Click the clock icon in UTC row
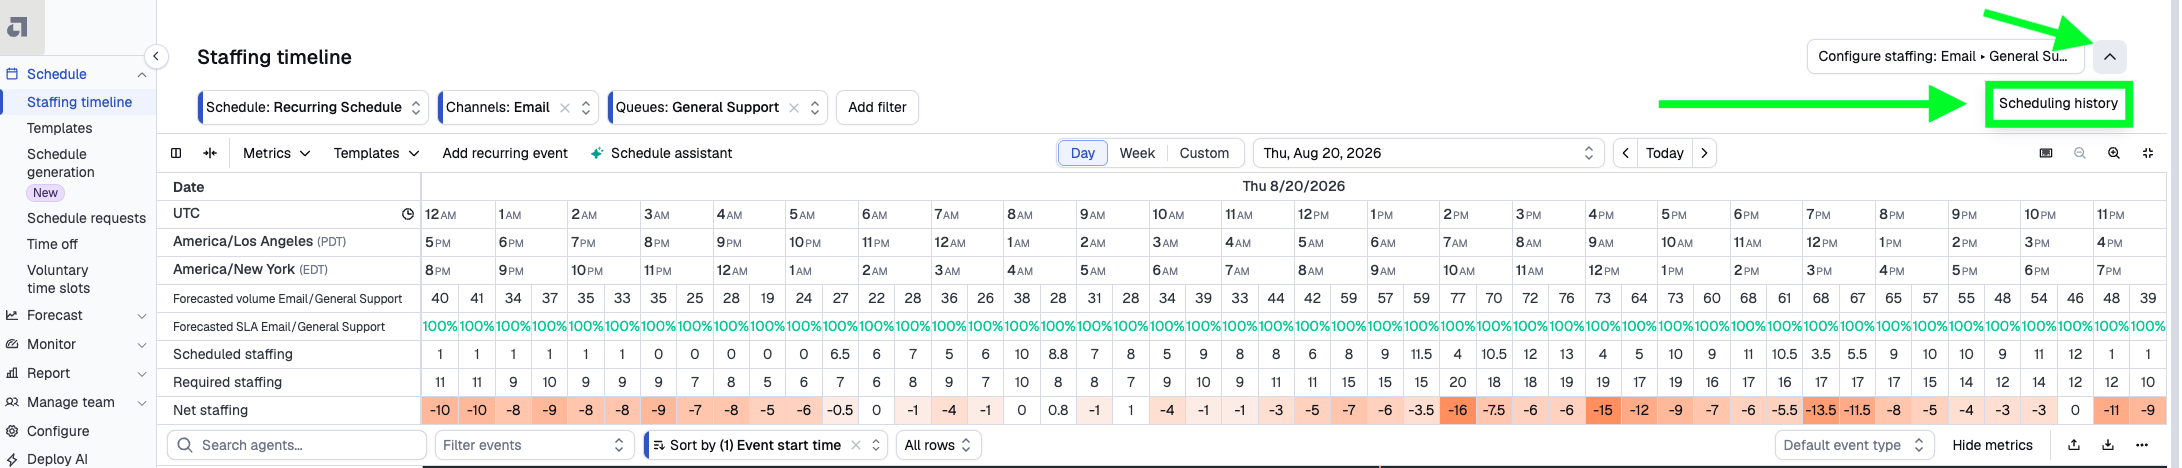This screenshot has height=468, width=2182. pos(408,214)
